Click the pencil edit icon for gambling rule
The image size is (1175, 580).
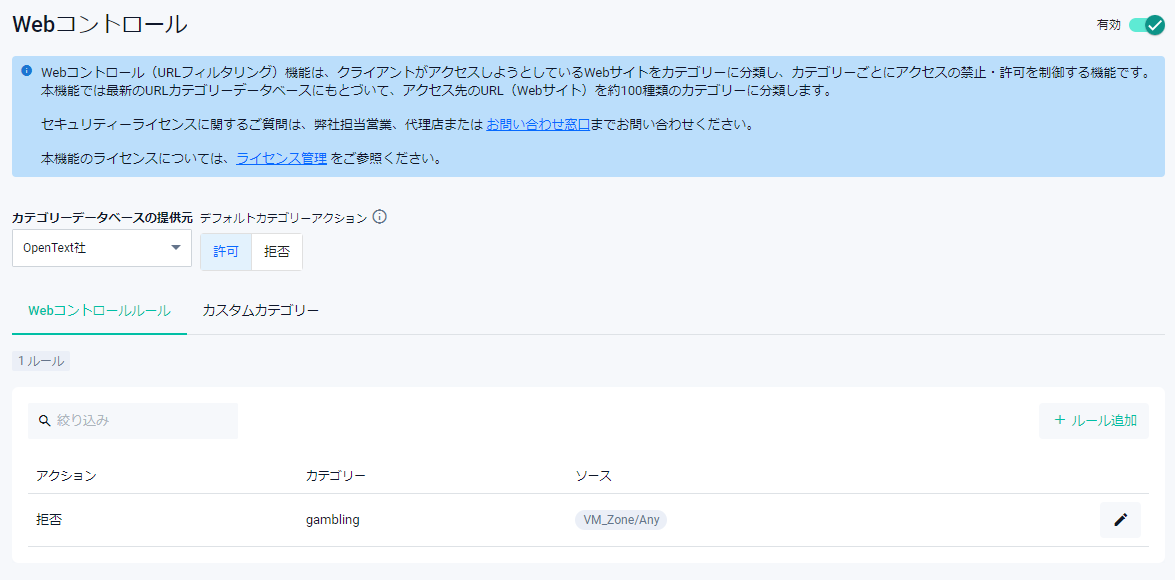(1120, 520)
